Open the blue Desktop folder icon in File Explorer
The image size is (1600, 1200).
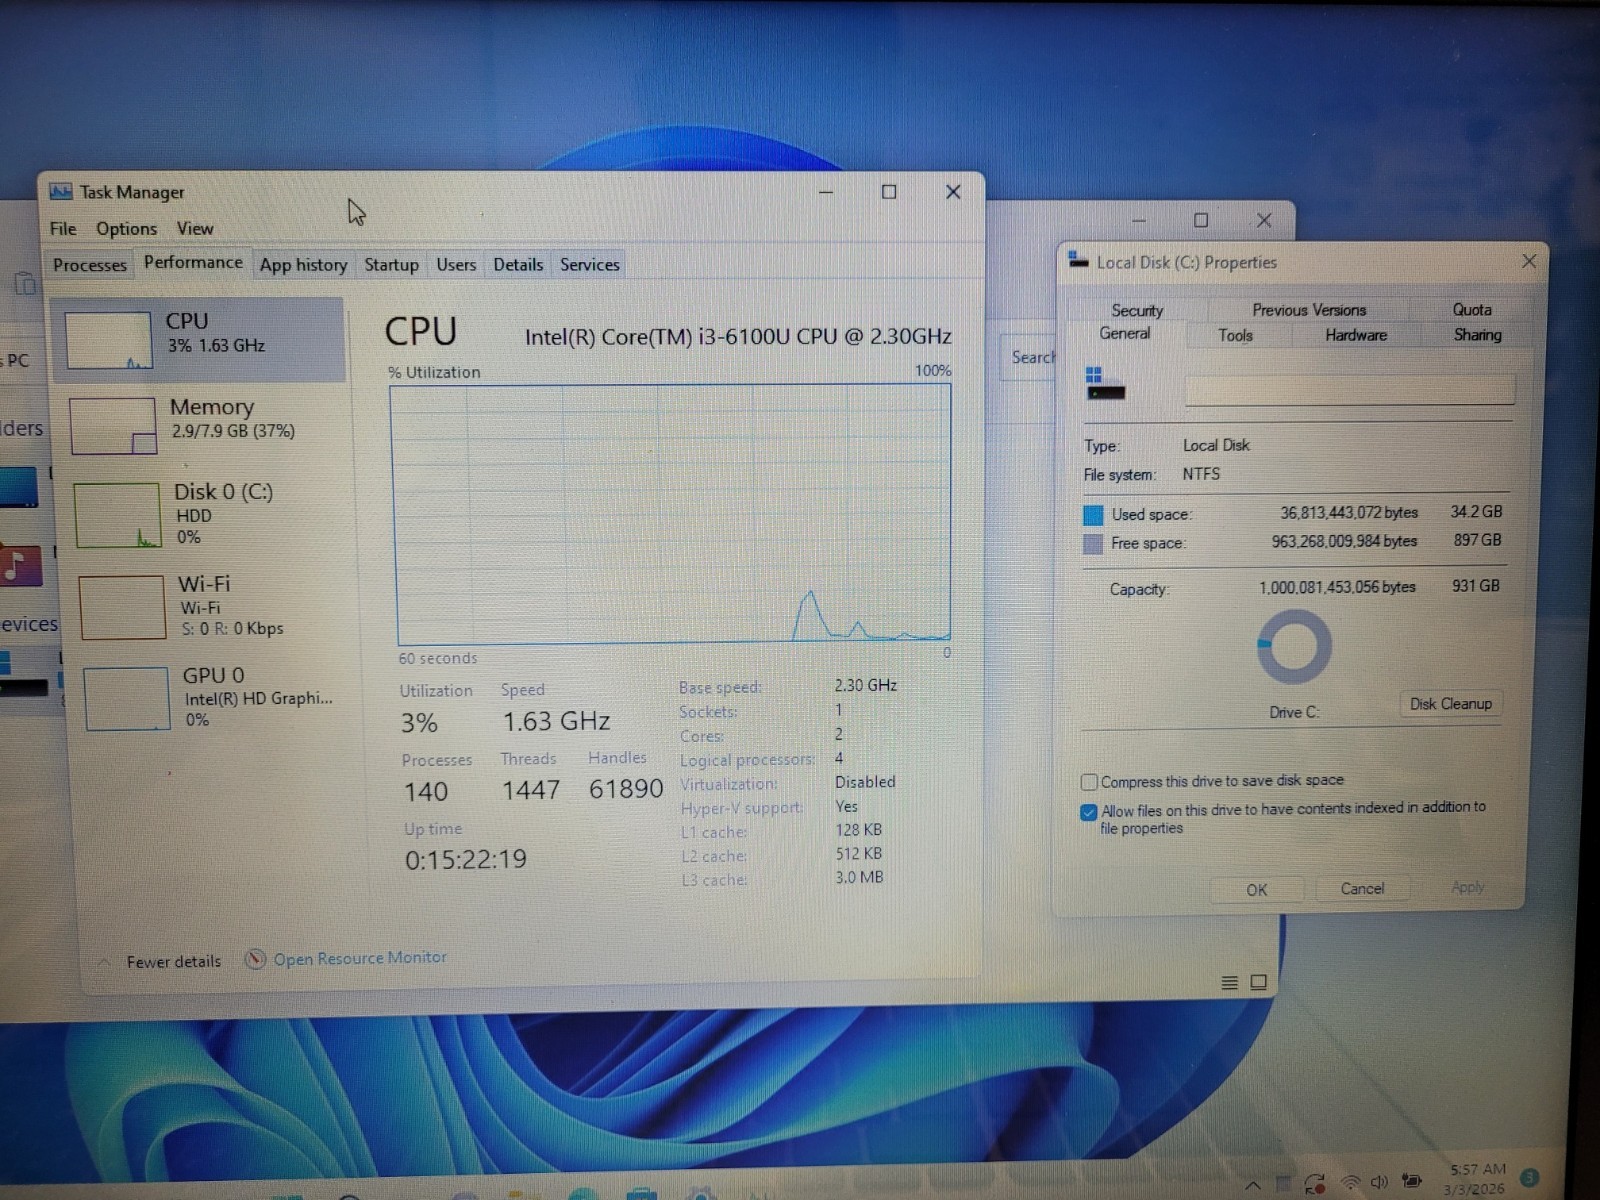coord(19,488)
